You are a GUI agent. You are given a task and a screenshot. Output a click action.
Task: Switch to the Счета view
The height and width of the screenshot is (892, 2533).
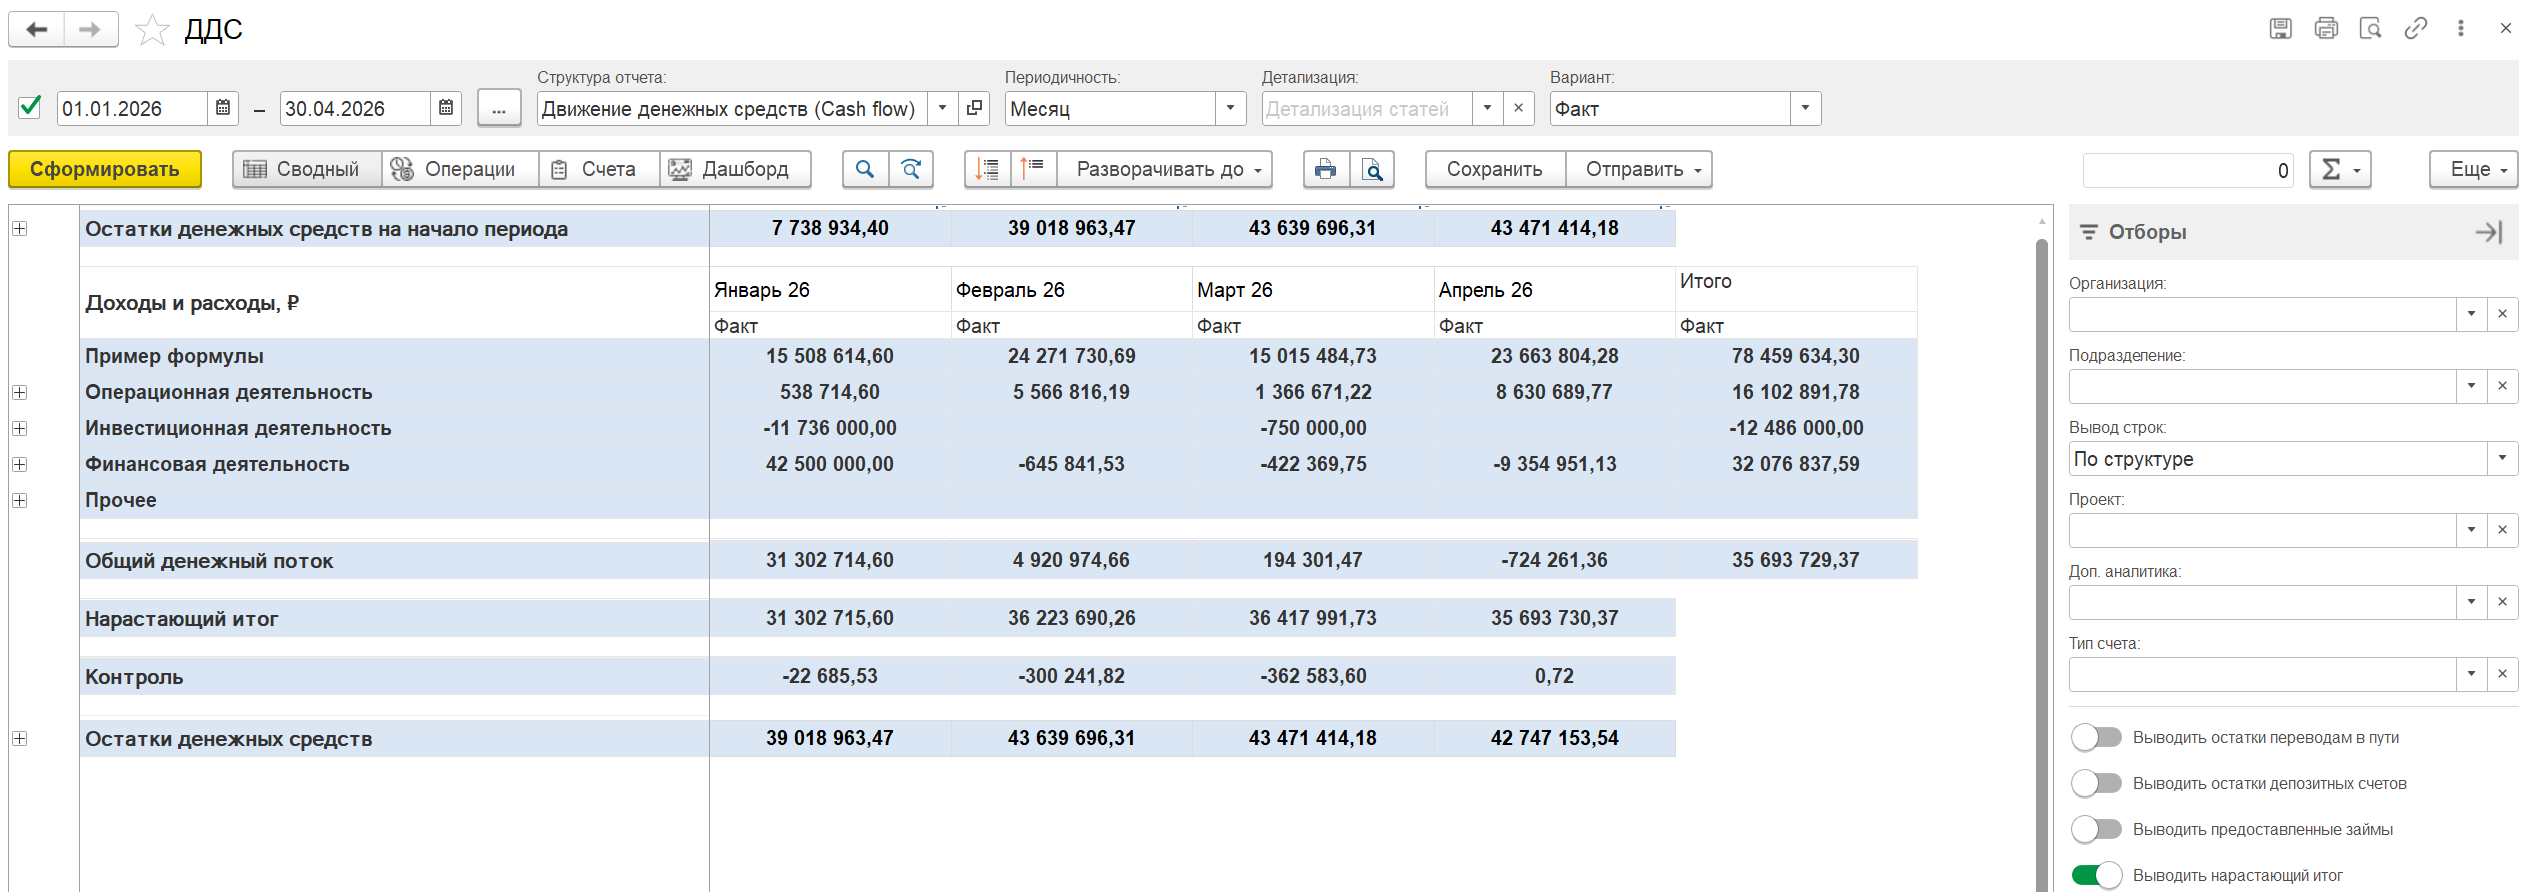(599, 169)
